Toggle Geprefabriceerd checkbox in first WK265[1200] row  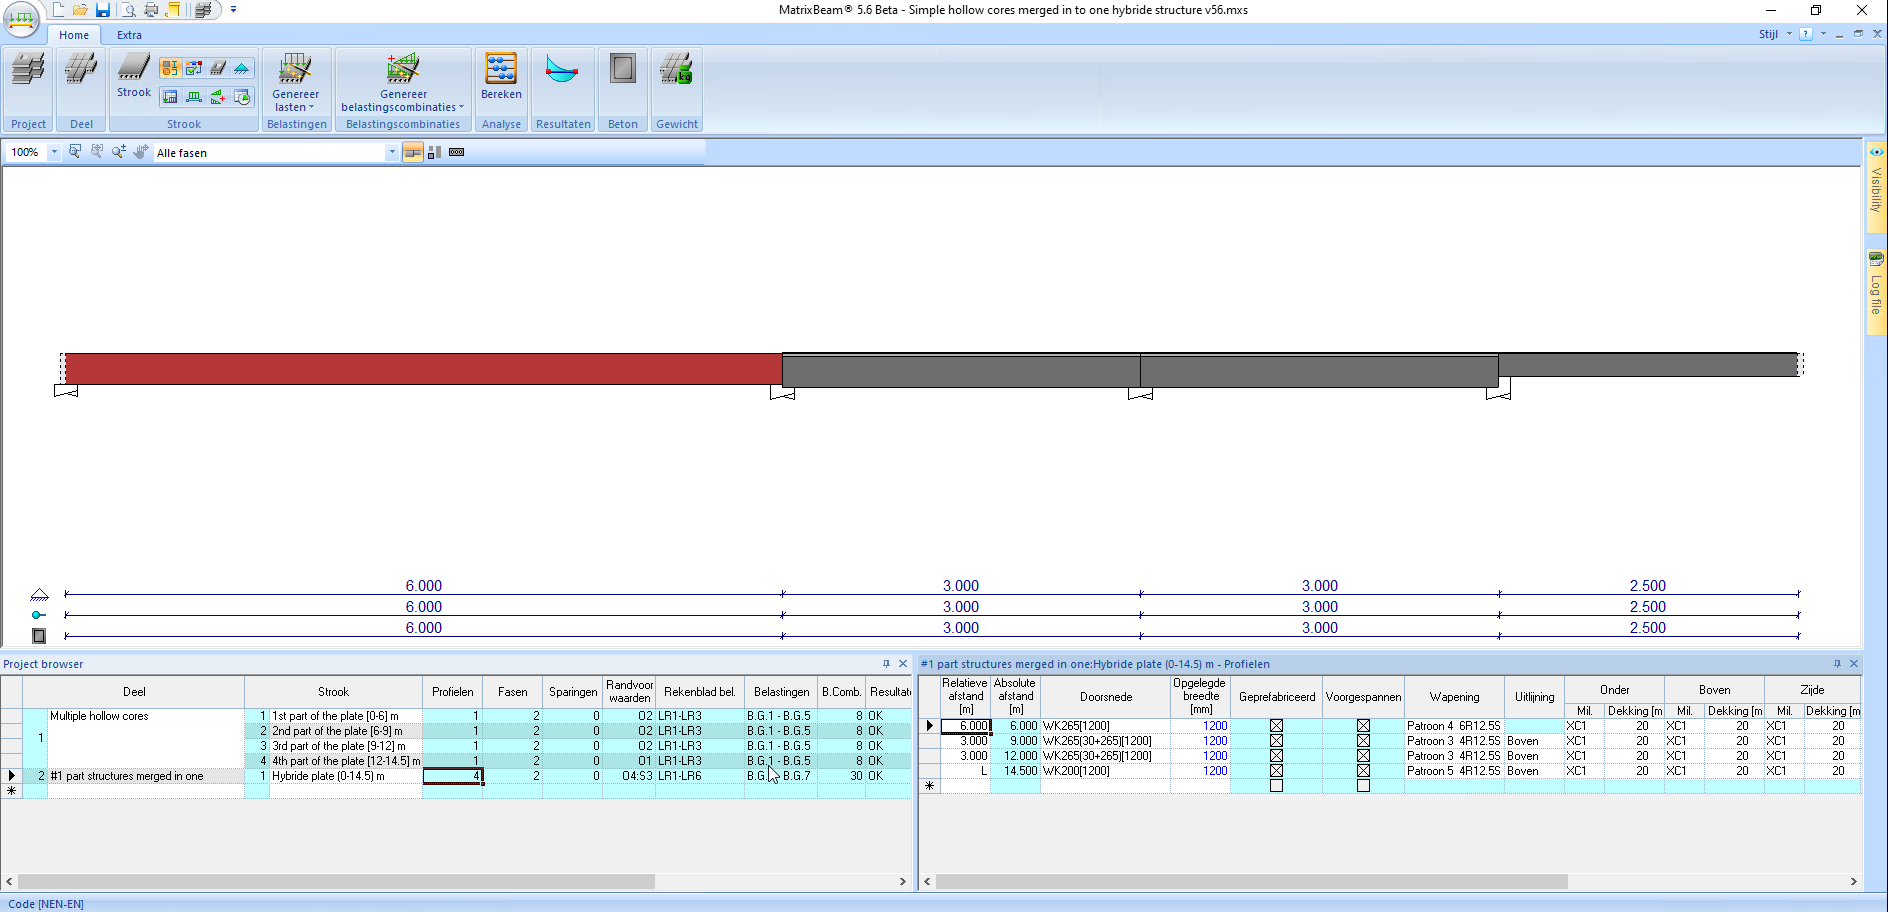[1276, 726]
